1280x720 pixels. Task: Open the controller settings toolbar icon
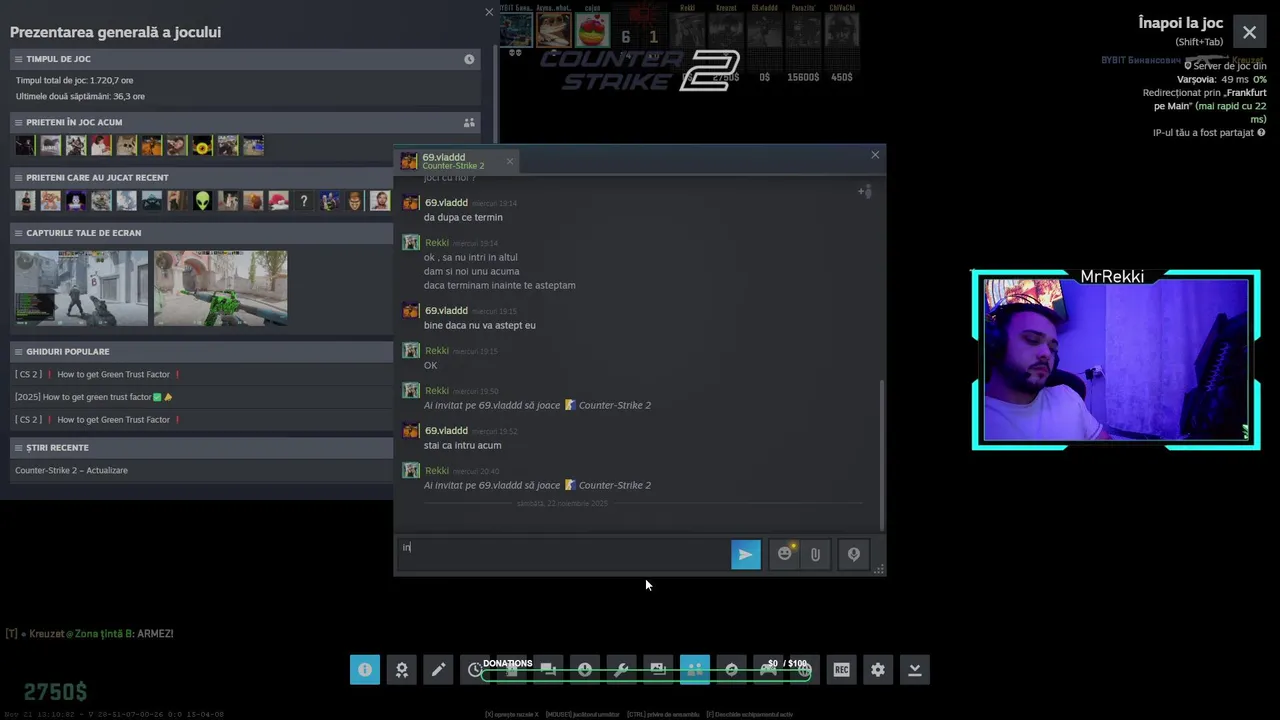(768, 670)
